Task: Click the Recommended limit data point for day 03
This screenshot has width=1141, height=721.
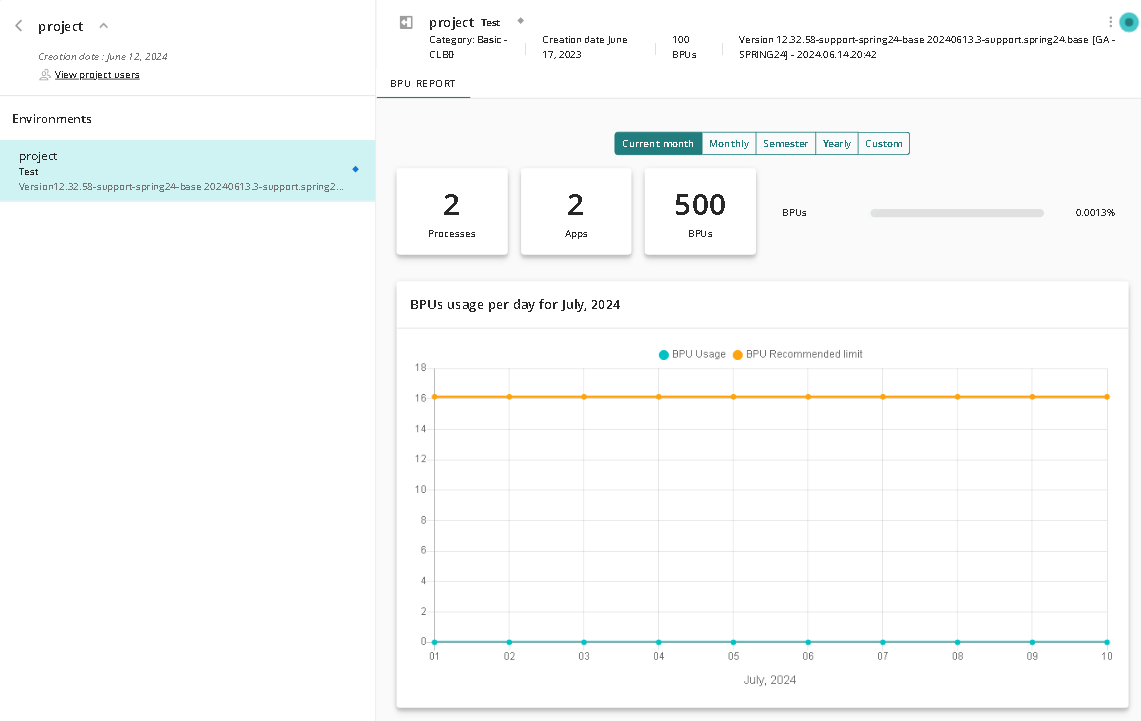Action: click(584, 397)
